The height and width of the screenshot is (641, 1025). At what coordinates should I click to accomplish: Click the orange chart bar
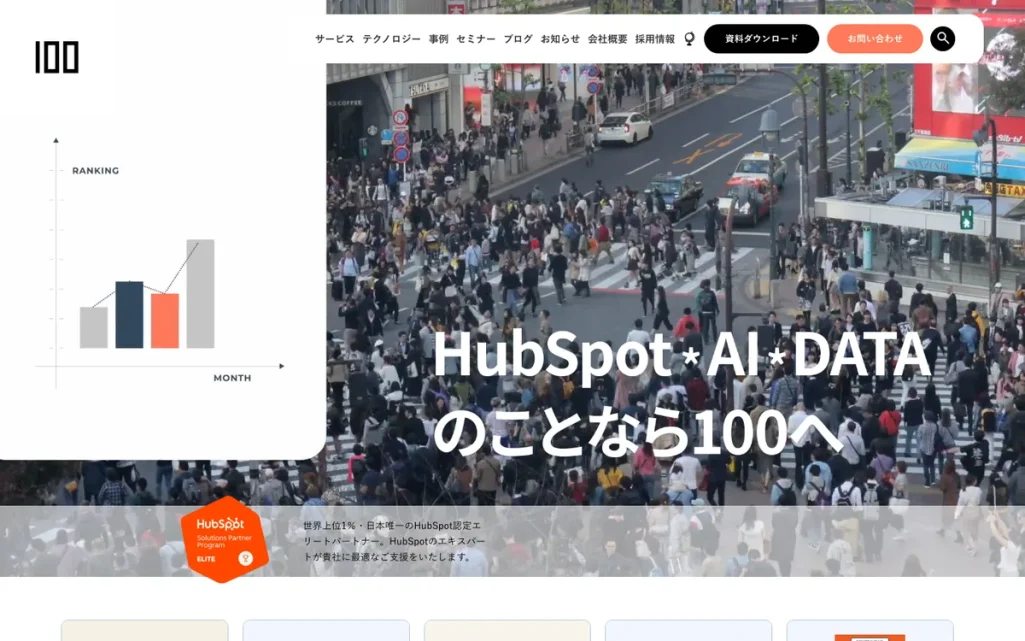coord(165,321)
